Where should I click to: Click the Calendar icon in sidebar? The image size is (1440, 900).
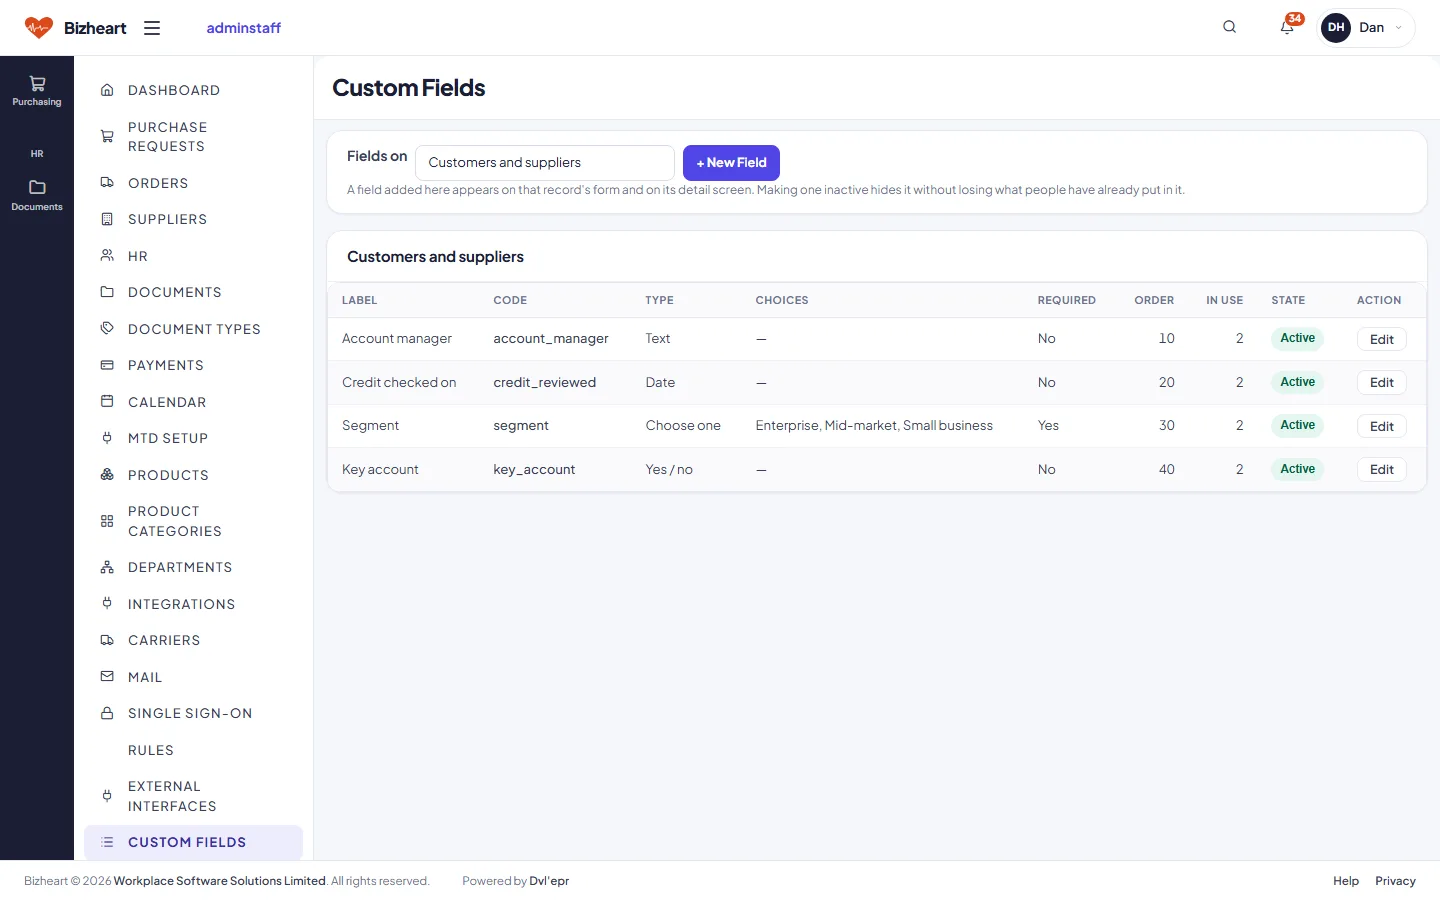pos(107,402)
